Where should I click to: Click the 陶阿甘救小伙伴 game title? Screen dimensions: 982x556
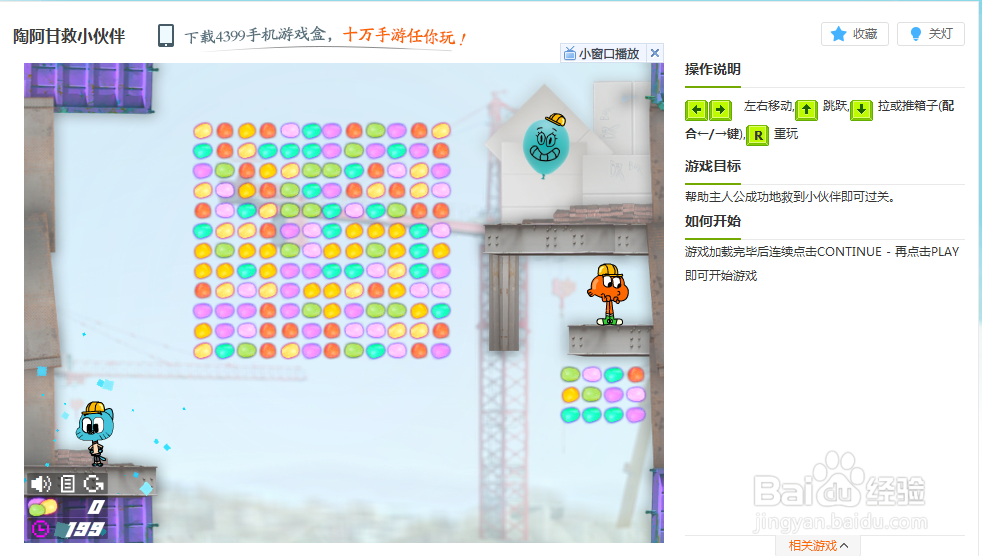(69, 36)
